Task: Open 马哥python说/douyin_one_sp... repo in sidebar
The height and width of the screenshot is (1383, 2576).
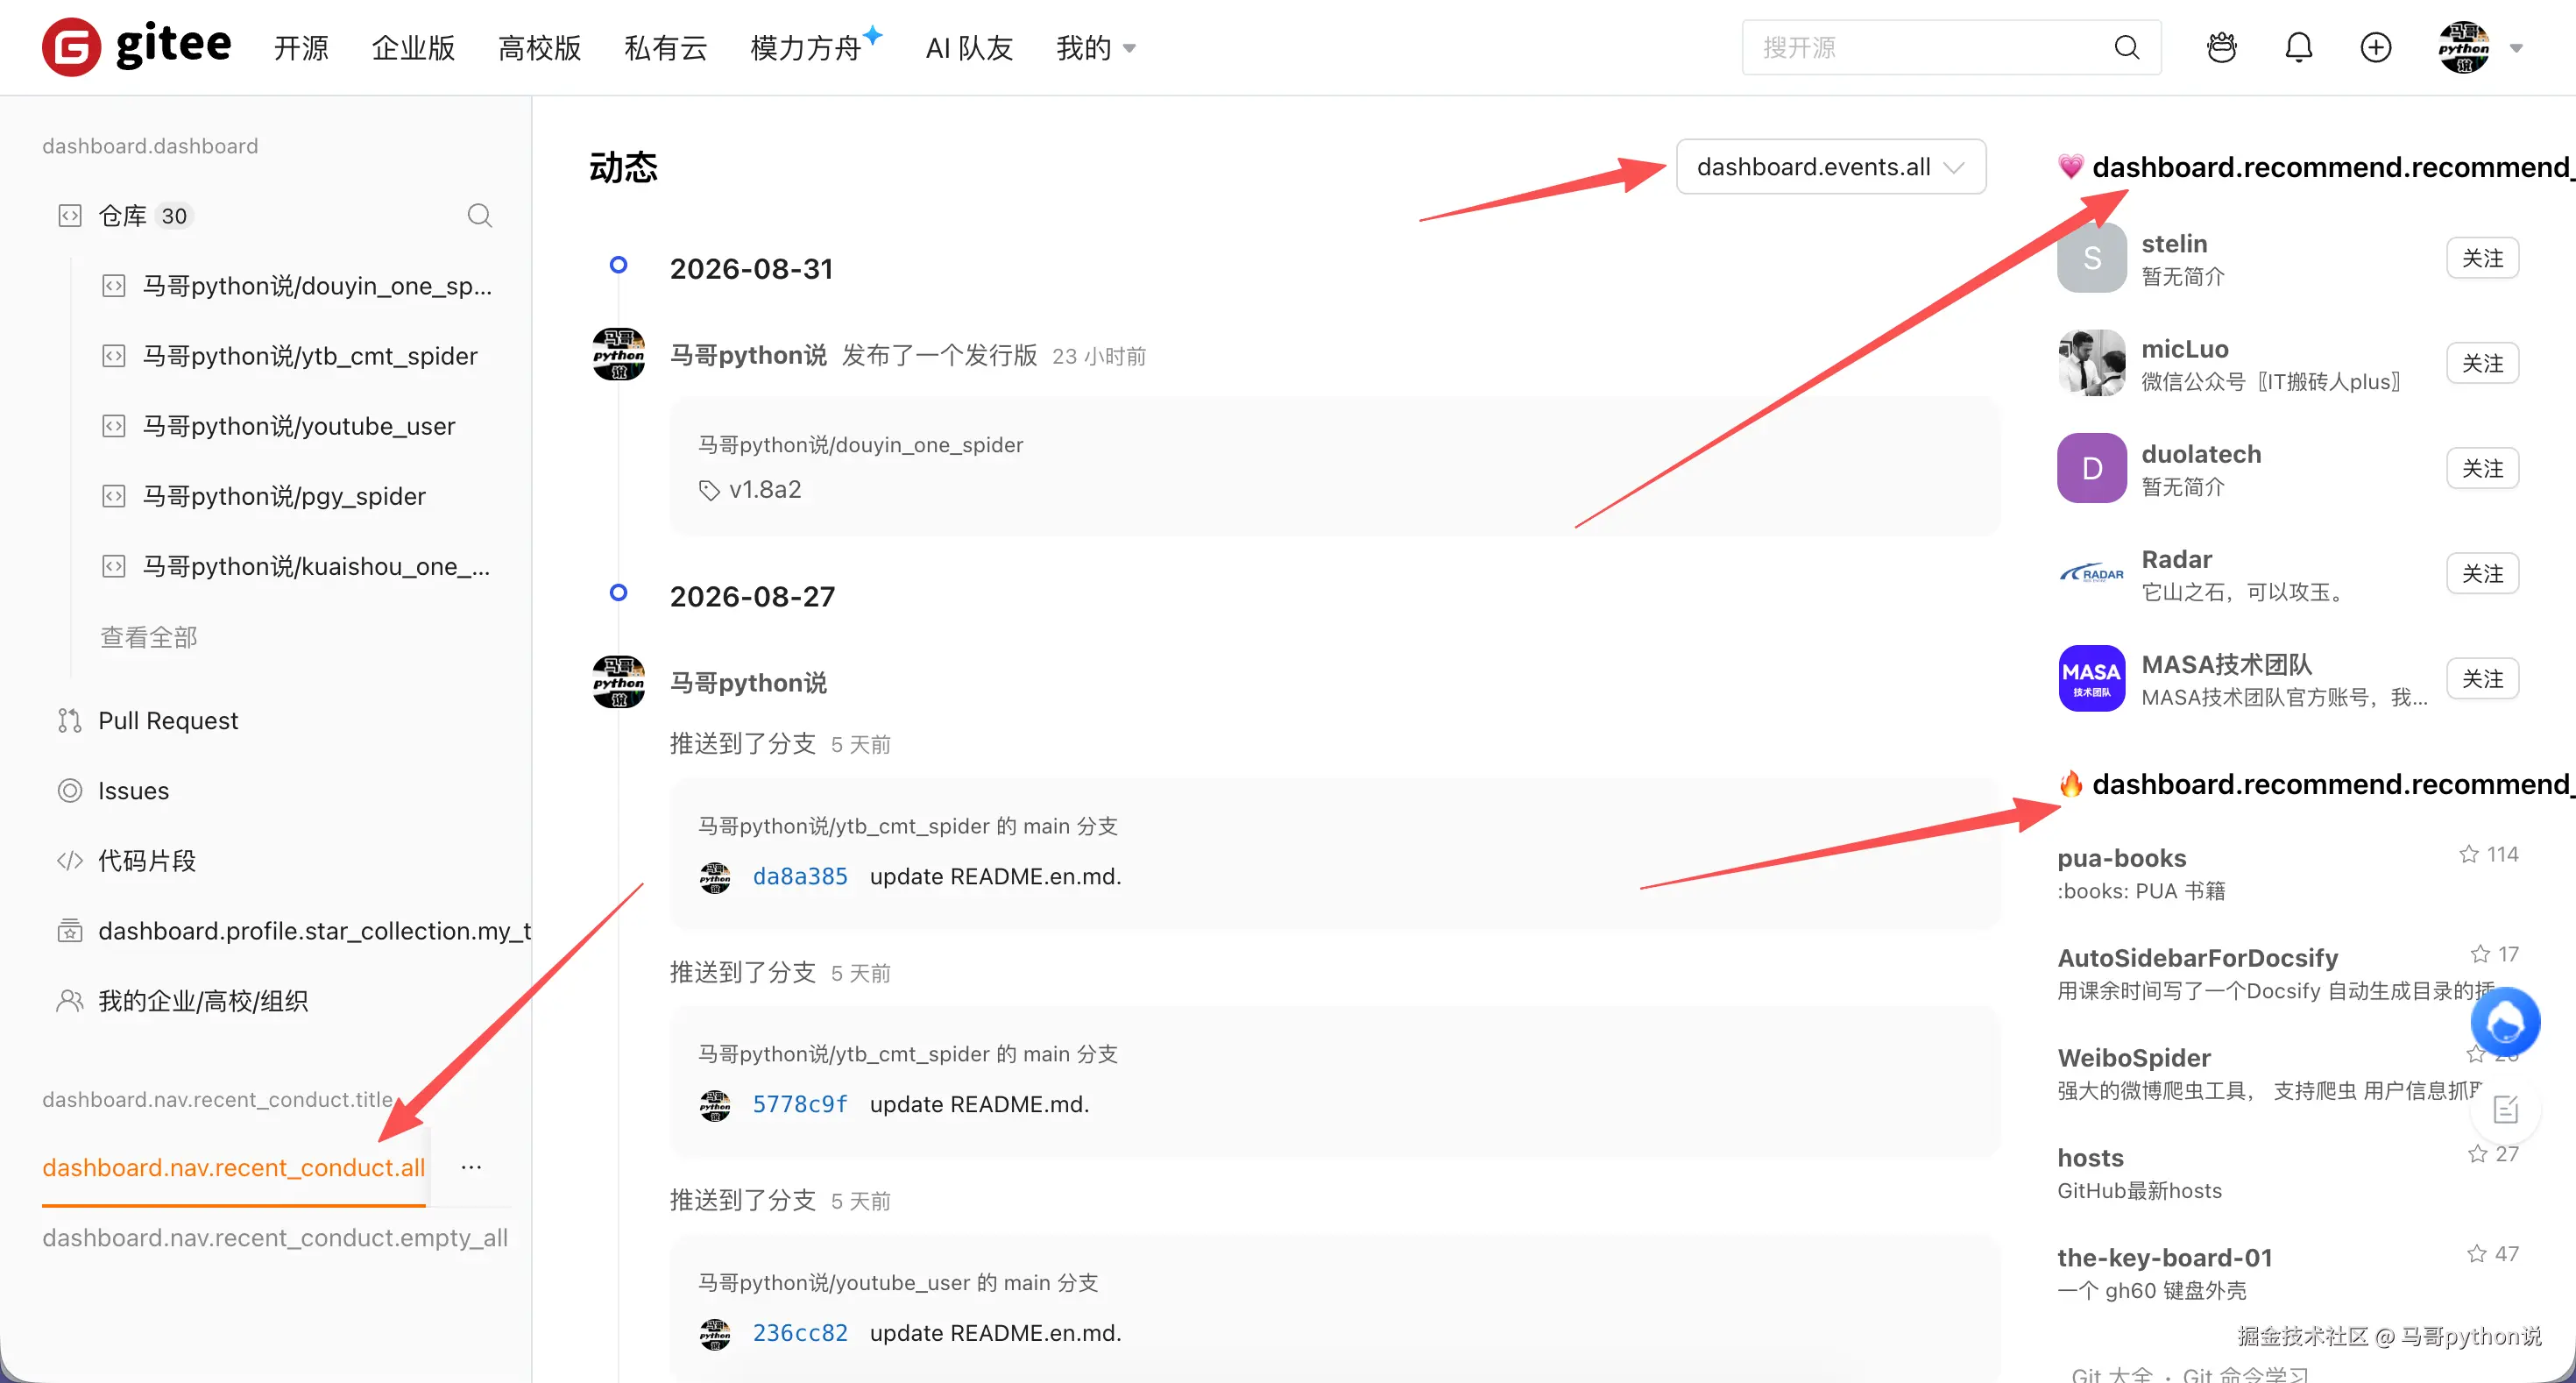Action: pyautogui.click(x=316, y=286)
